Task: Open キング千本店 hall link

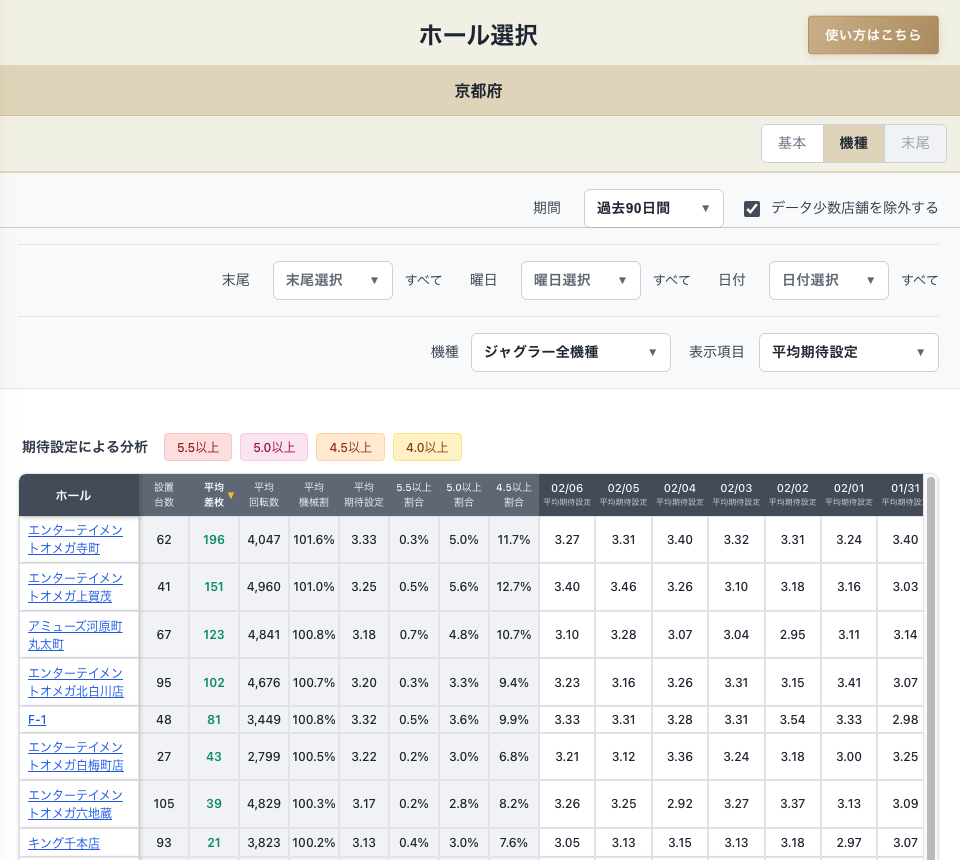Action: [64, 843]
